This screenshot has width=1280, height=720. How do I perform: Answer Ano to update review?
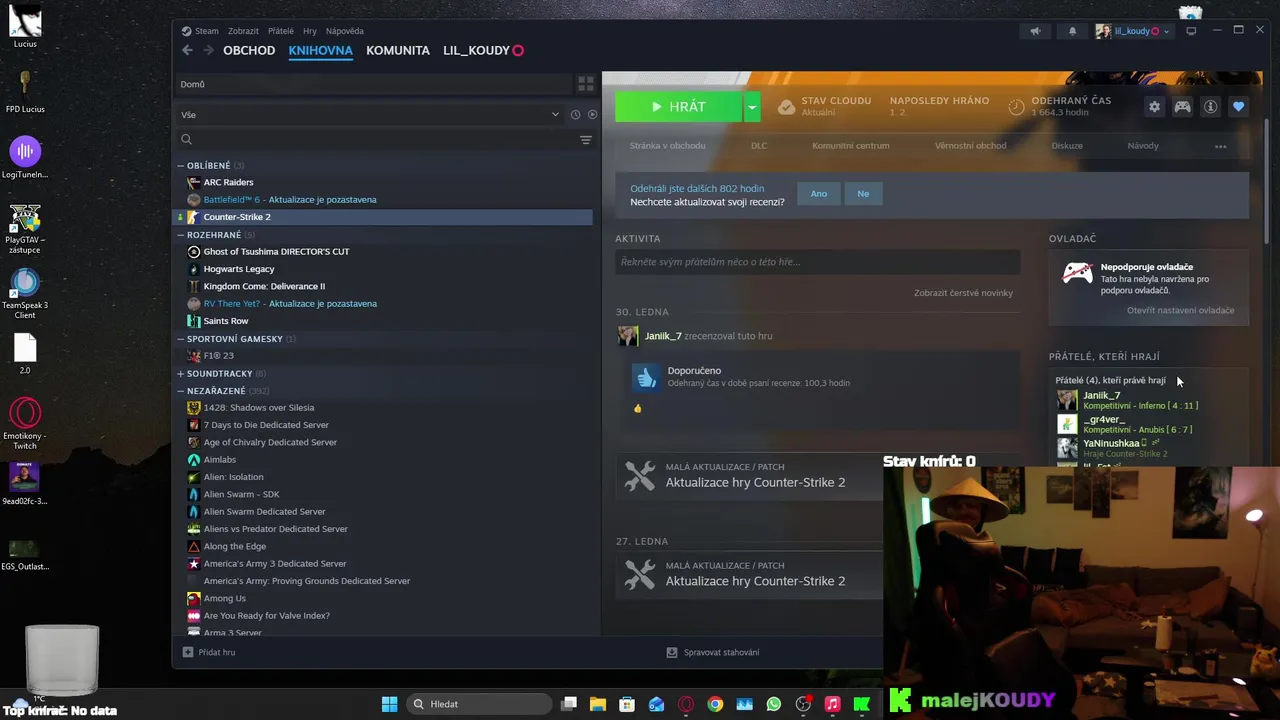pyautogui.click(x=819, y=194)
